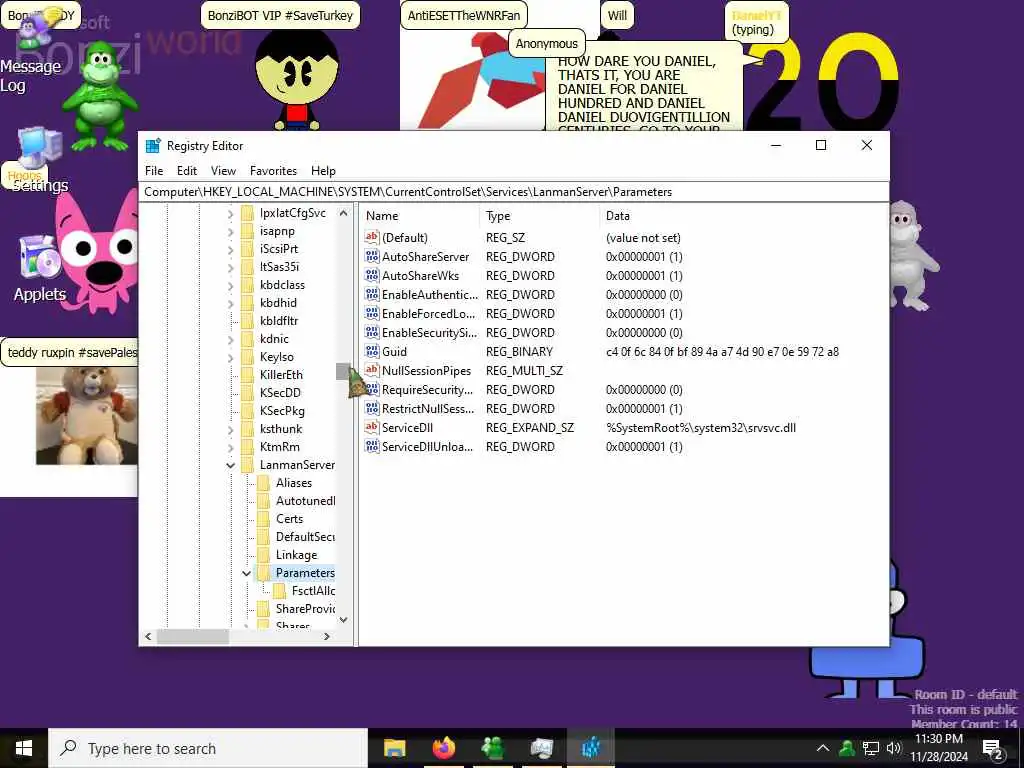Click the Data column header
This screenshot has width=1024, height=768.
pyautogui.click(x=743, y=216)
